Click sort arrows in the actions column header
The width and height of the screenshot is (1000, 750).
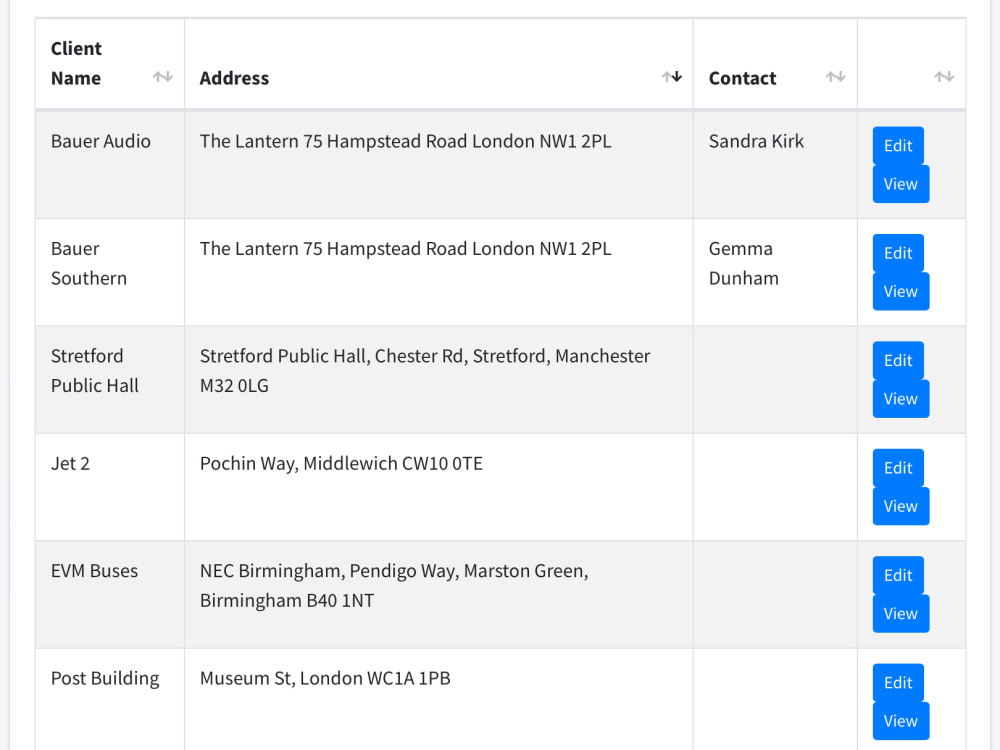coord(944,77)
